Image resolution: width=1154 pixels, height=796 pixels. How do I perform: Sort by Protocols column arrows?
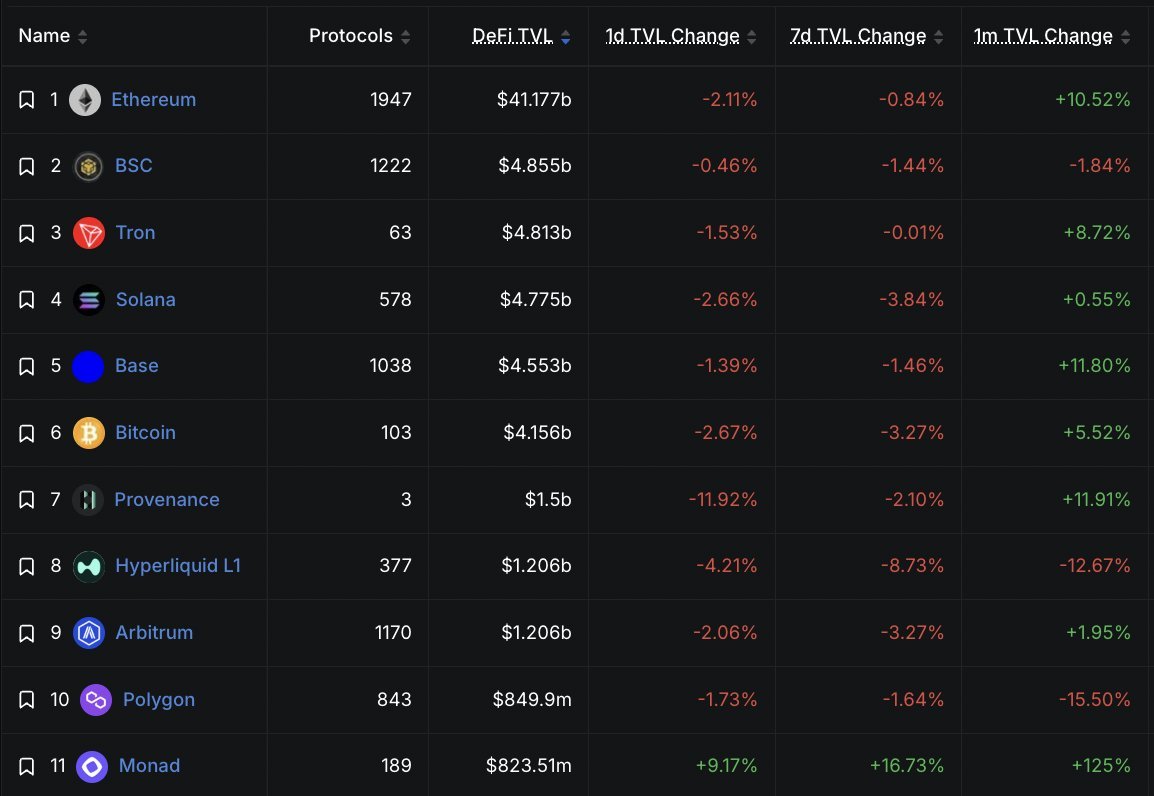[406, 37]
